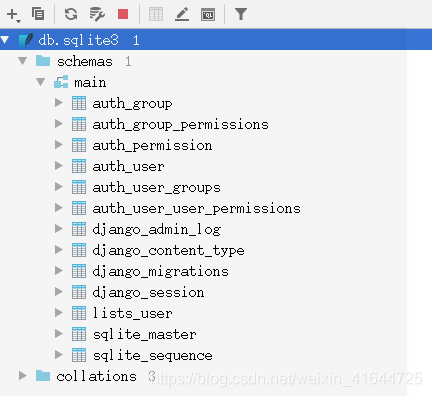Expand the auth_group table arrow
This screenshot has width=432, height=397.
coord(59,103)
